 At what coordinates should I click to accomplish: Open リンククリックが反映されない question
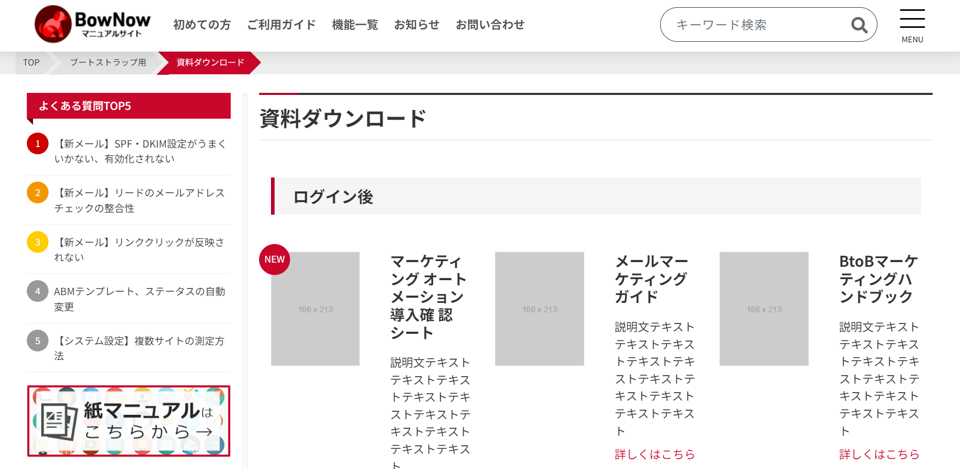click(x=140, y=250)
